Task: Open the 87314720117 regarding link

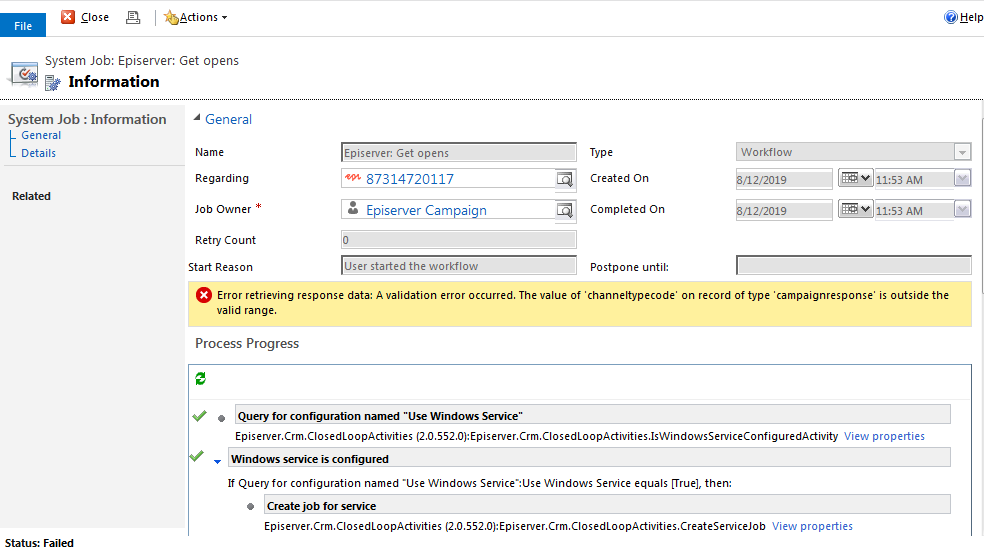Action: pos(409,179)
